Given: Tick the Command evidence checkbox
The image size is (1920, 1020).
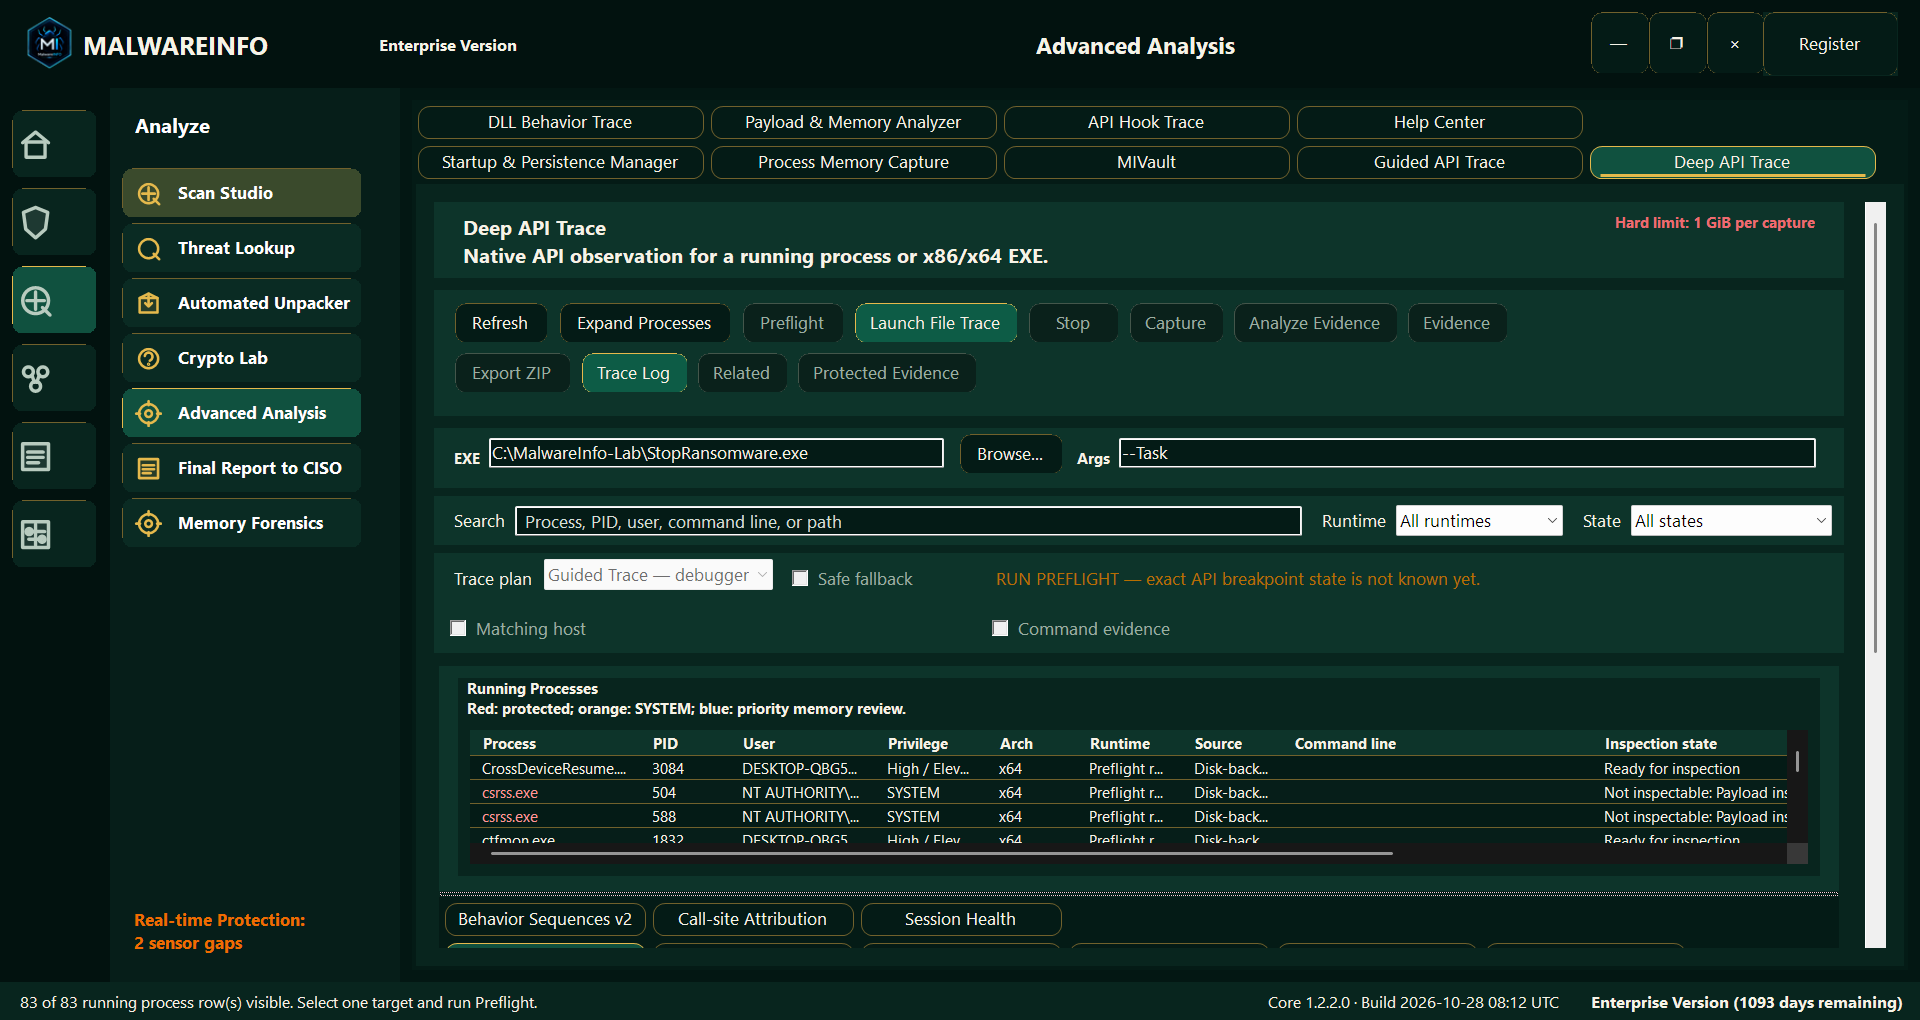Looking at the screenshot, I should (1000, 629).
